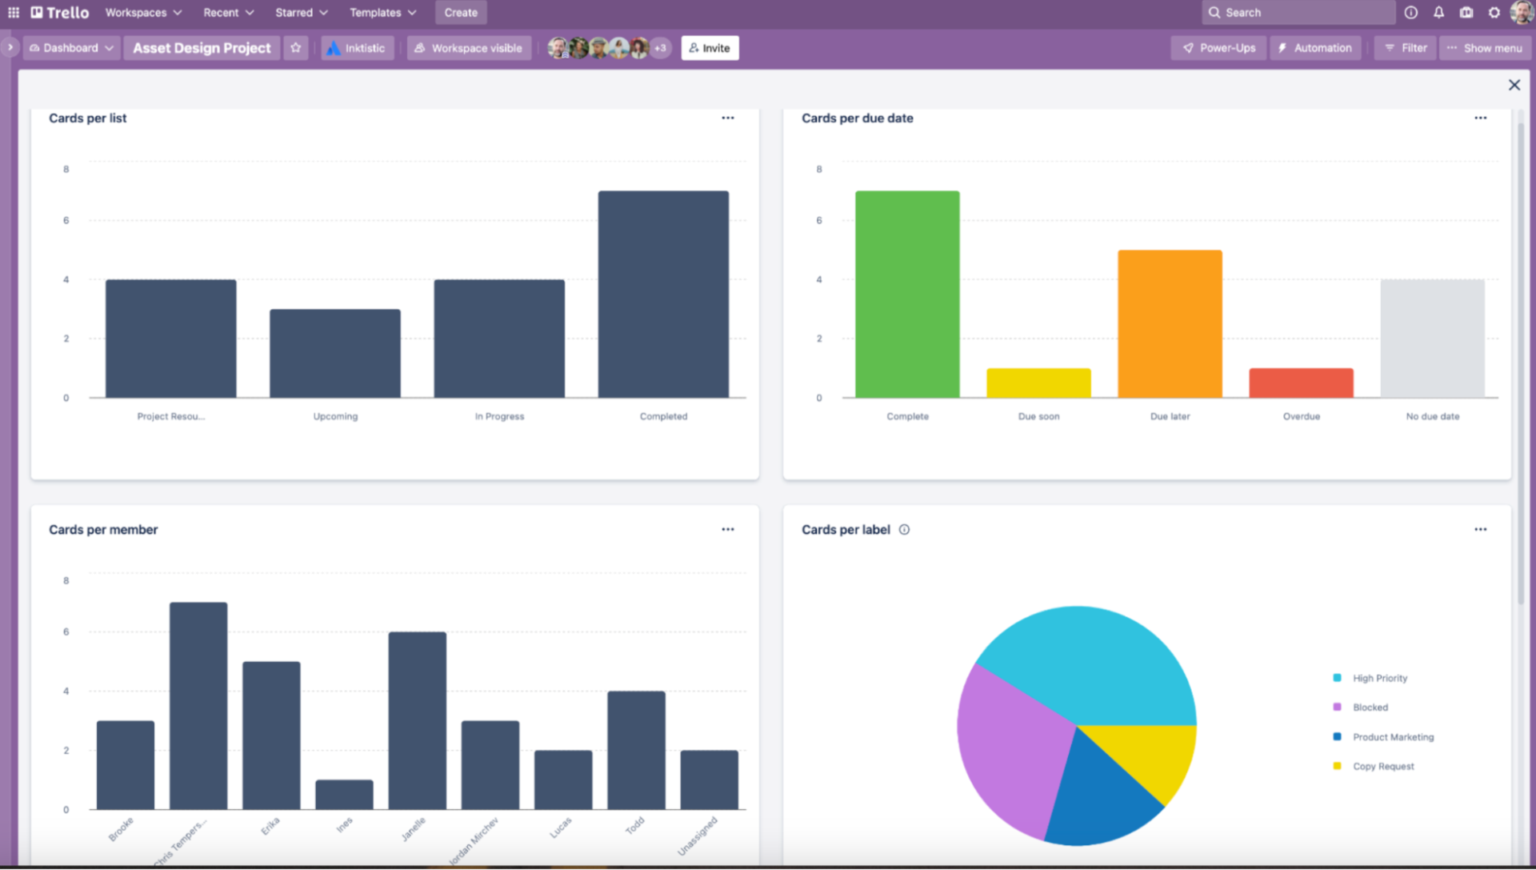Open the Filter panel
The image size is (1536, 870).
click(1404, 47)
